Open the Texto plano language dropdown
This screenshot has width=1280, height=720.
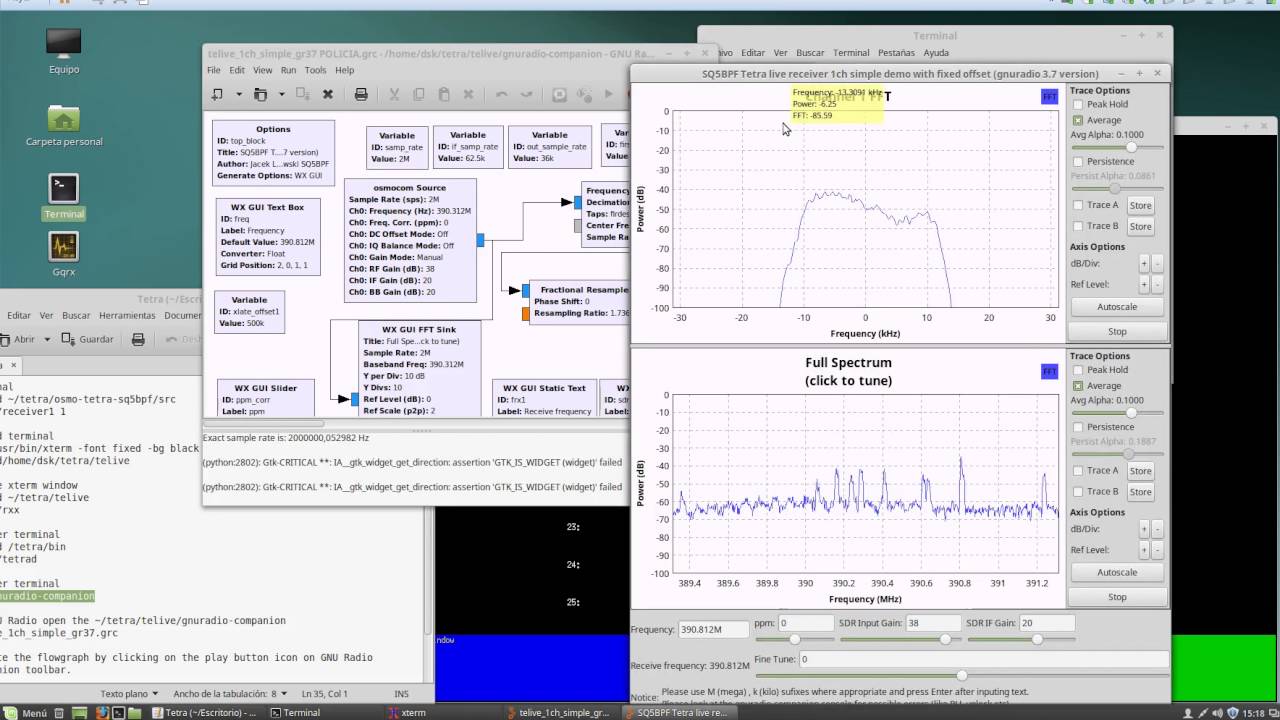[130, 694]
